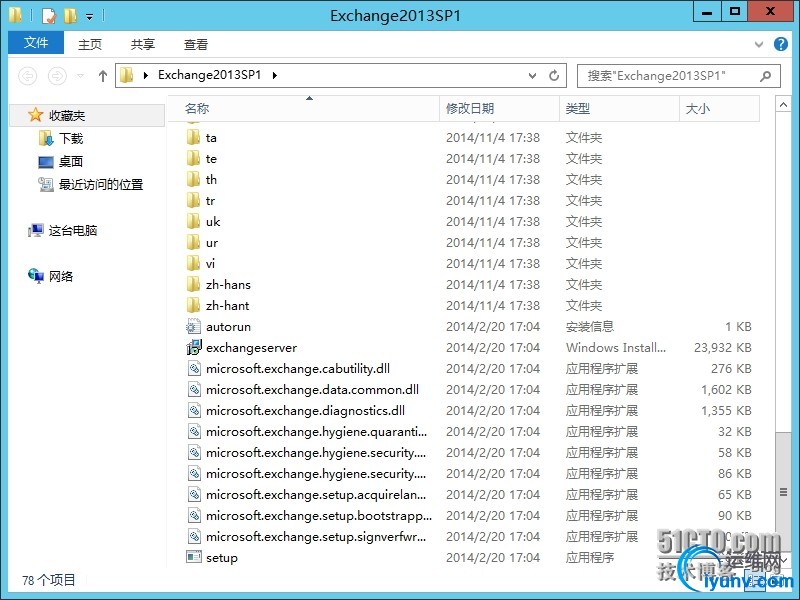The width and height of the screenshot is (800, 600).
Task: Click the search magnifier icon
Action: coord(765,76)
